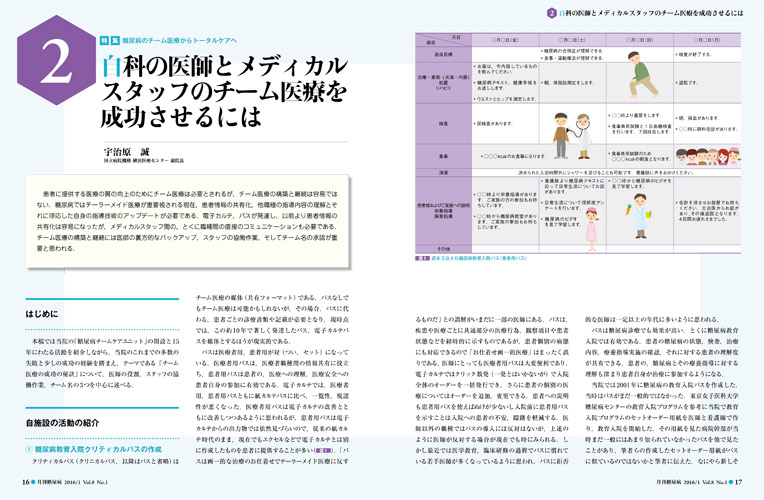This screenshot has height=500, width=764.
Task: Click the 達成目標 row label in the table
Action: tap(443, 55)
